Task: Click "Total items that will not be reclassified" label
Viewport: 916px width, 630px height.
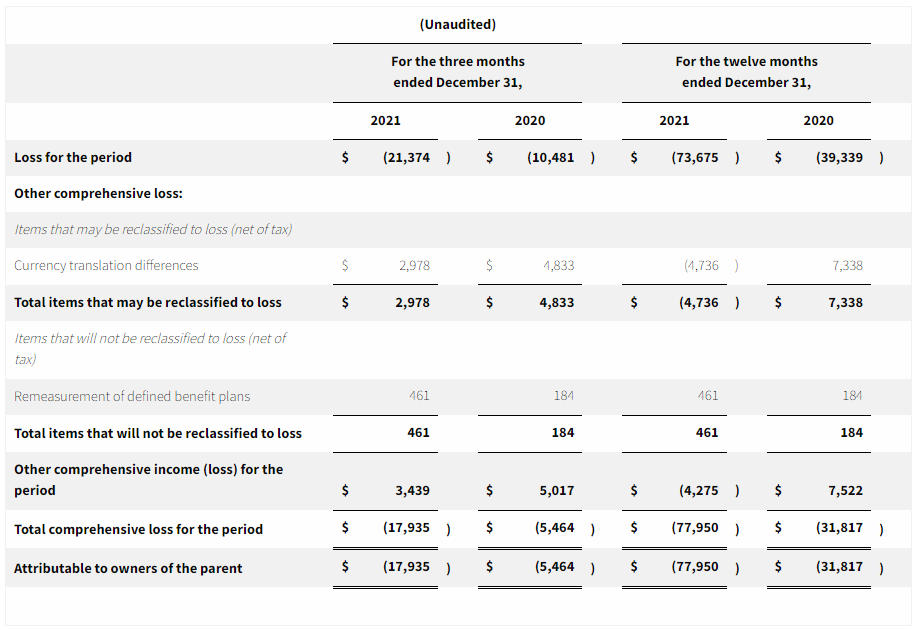Action: click(158, 433)
